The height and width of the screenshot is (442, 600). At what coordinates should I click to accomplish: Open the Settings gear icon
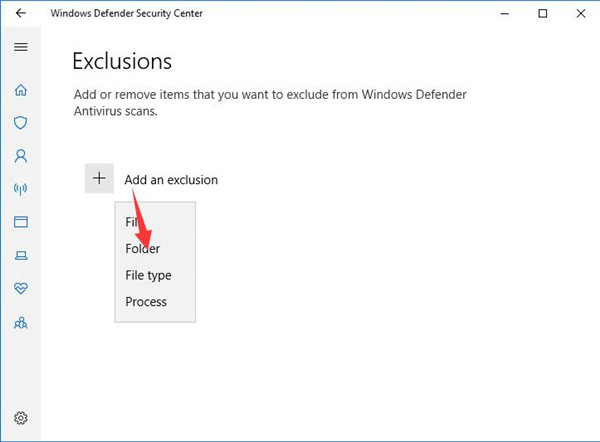[x=21, y=418]
